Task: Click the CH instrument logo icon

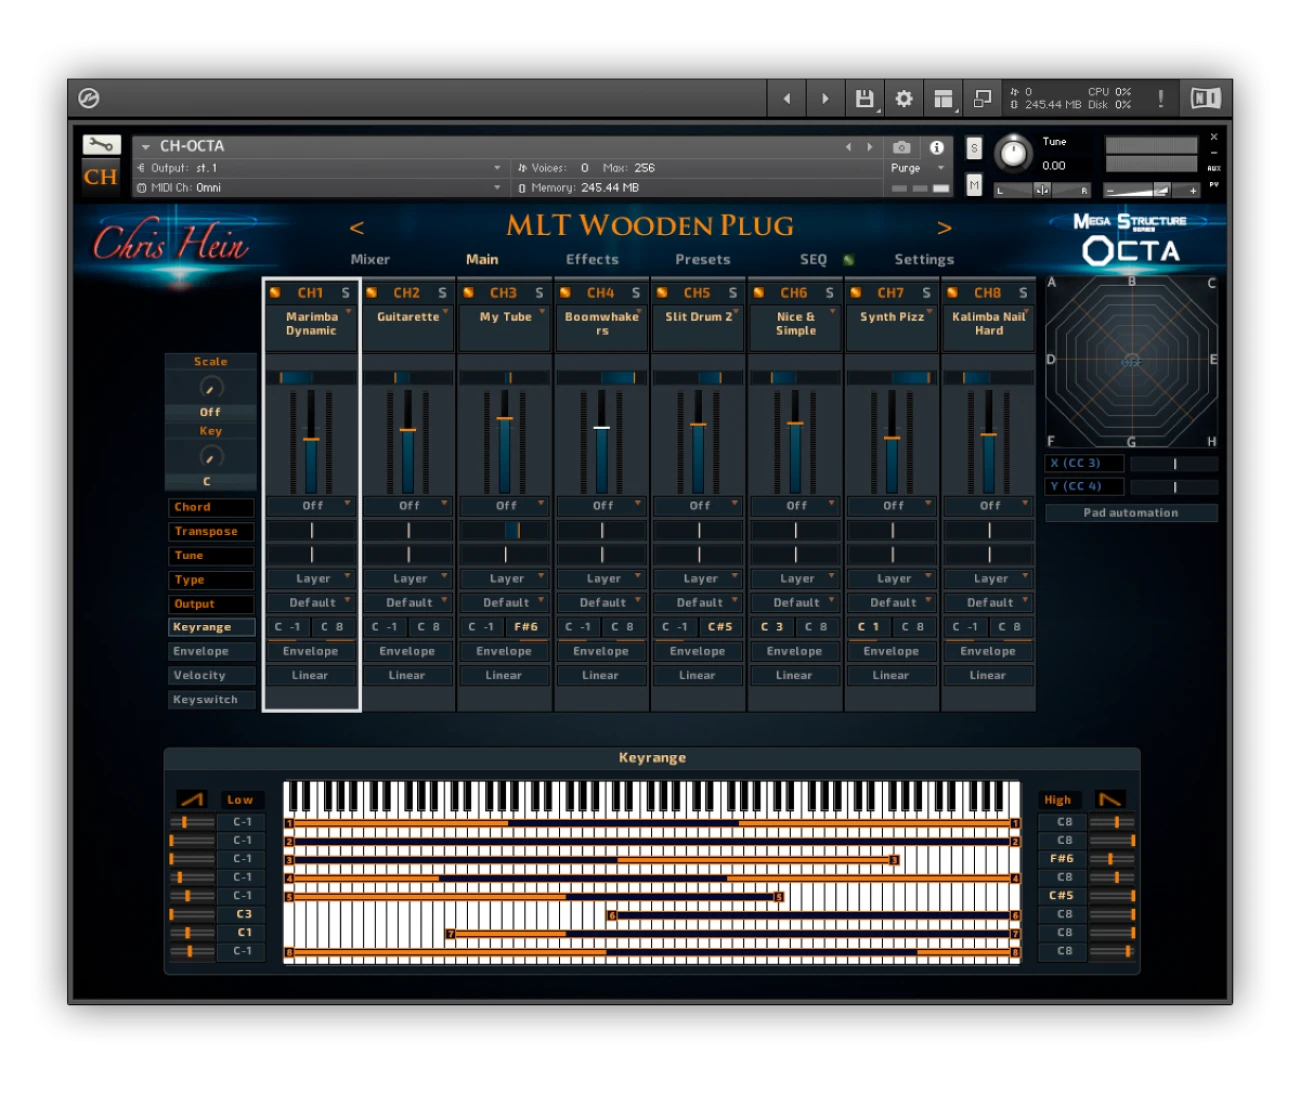Action: point(100,177)
